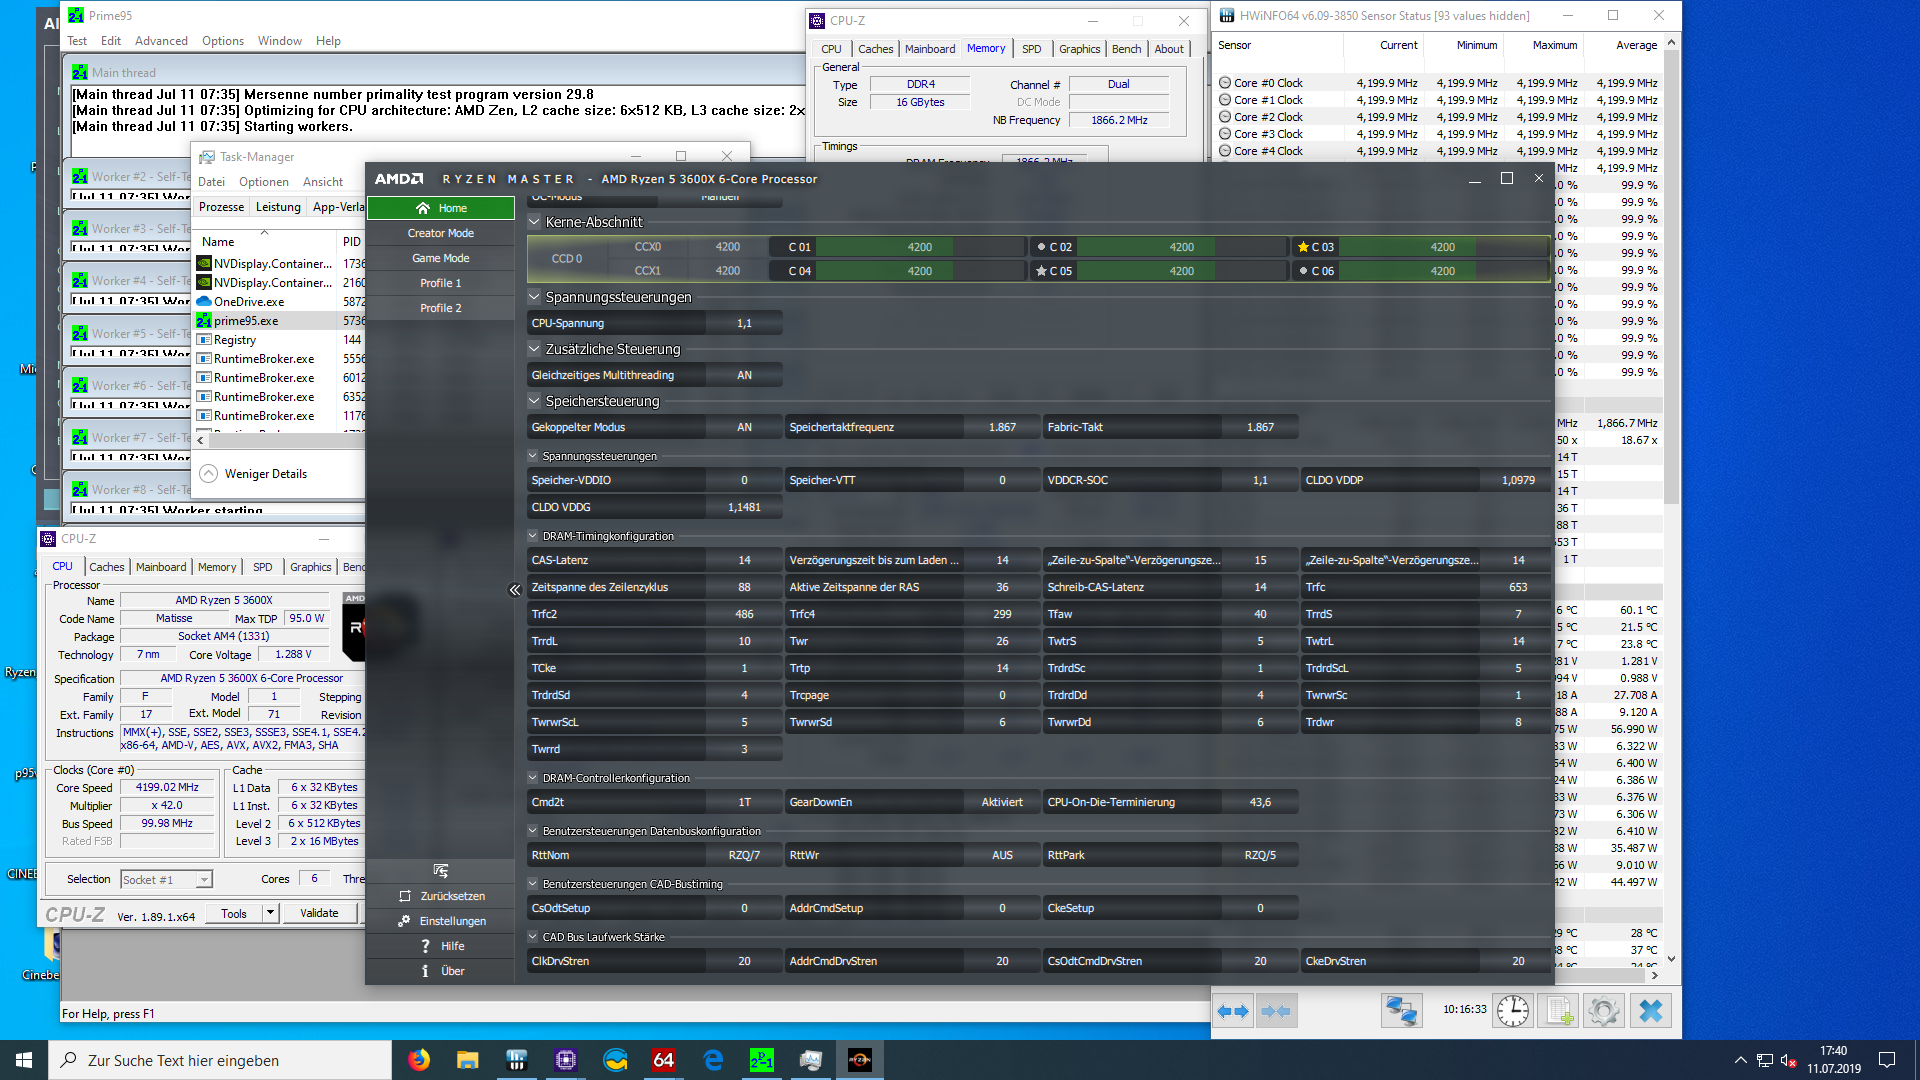Collapse the Ryzen Master sidebar chevron
This screenshot has width=1920, height=1080.
(x=515, y=590)
